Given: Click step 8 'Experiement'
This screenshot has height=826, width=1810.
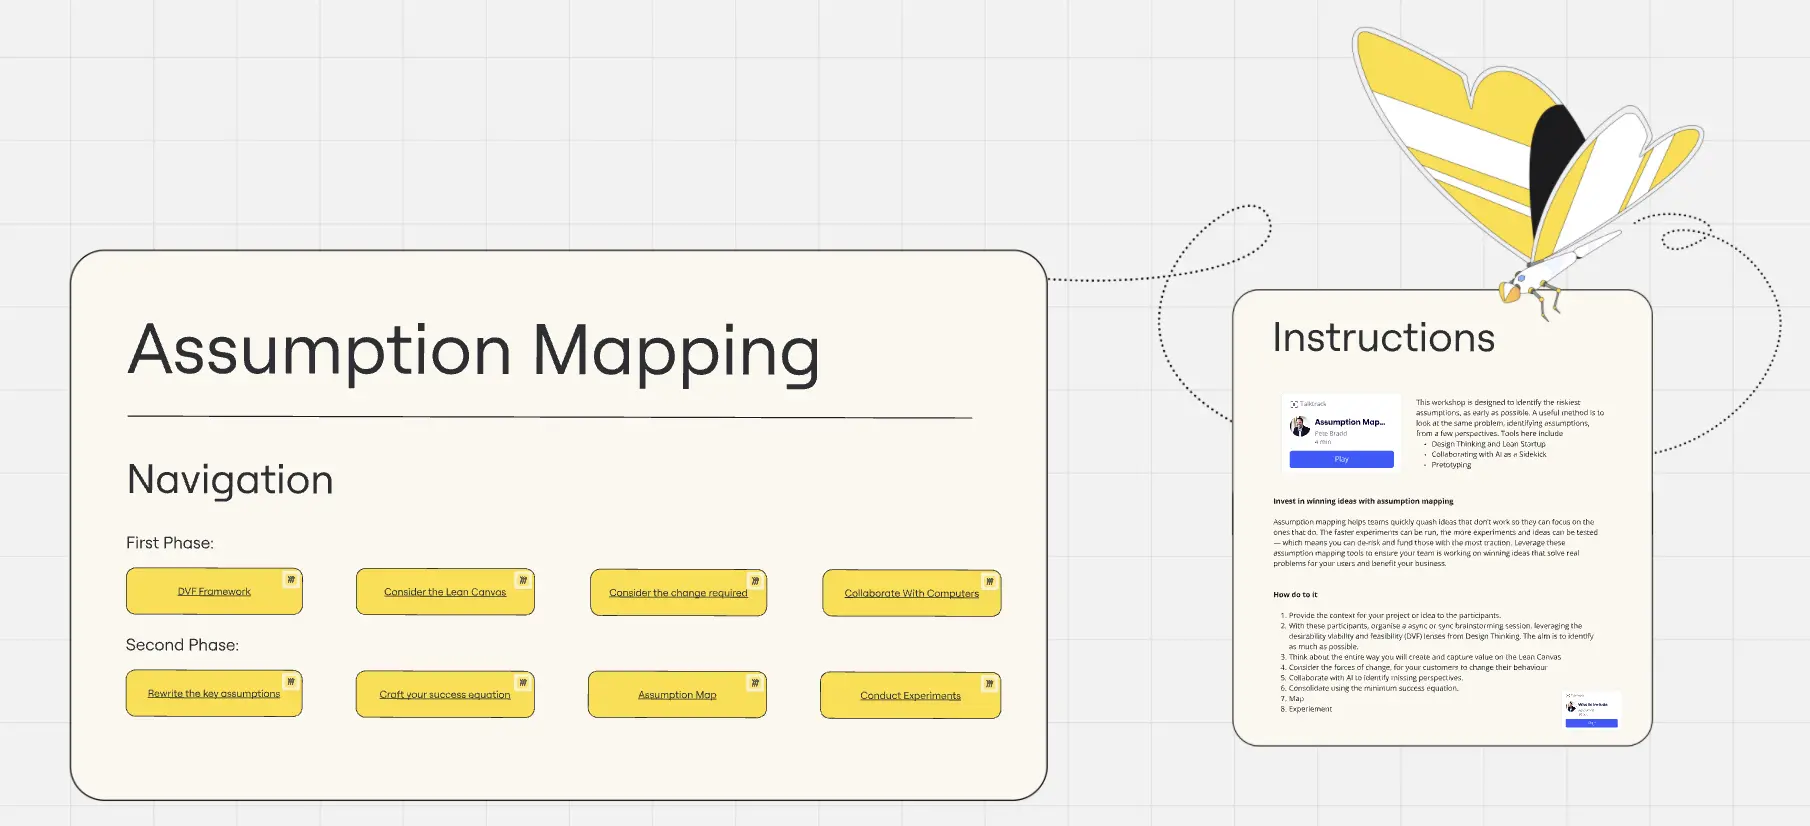Looking at the screenshot, I should pyautogui.click(x=1310, y=709).
